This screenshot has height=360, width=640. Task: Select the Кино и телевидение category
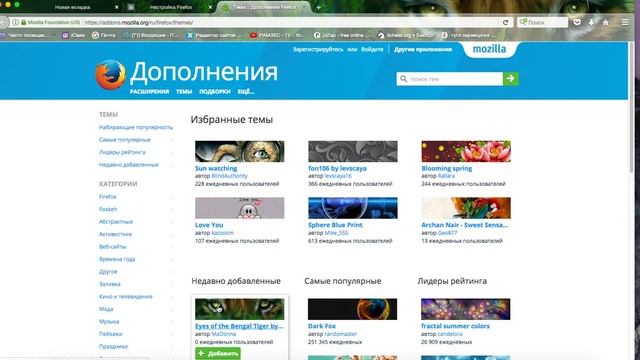coord(126,297)
